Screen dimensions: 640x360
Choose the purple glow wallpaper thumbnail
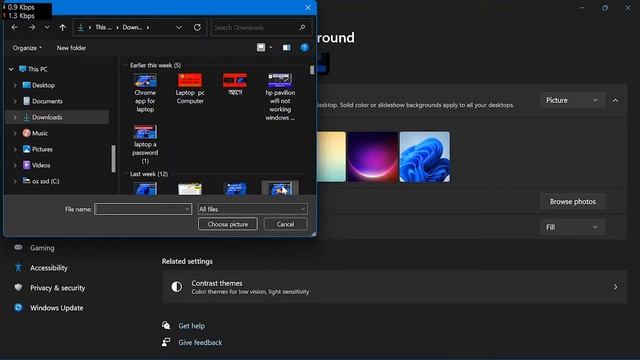pos(373,157)
